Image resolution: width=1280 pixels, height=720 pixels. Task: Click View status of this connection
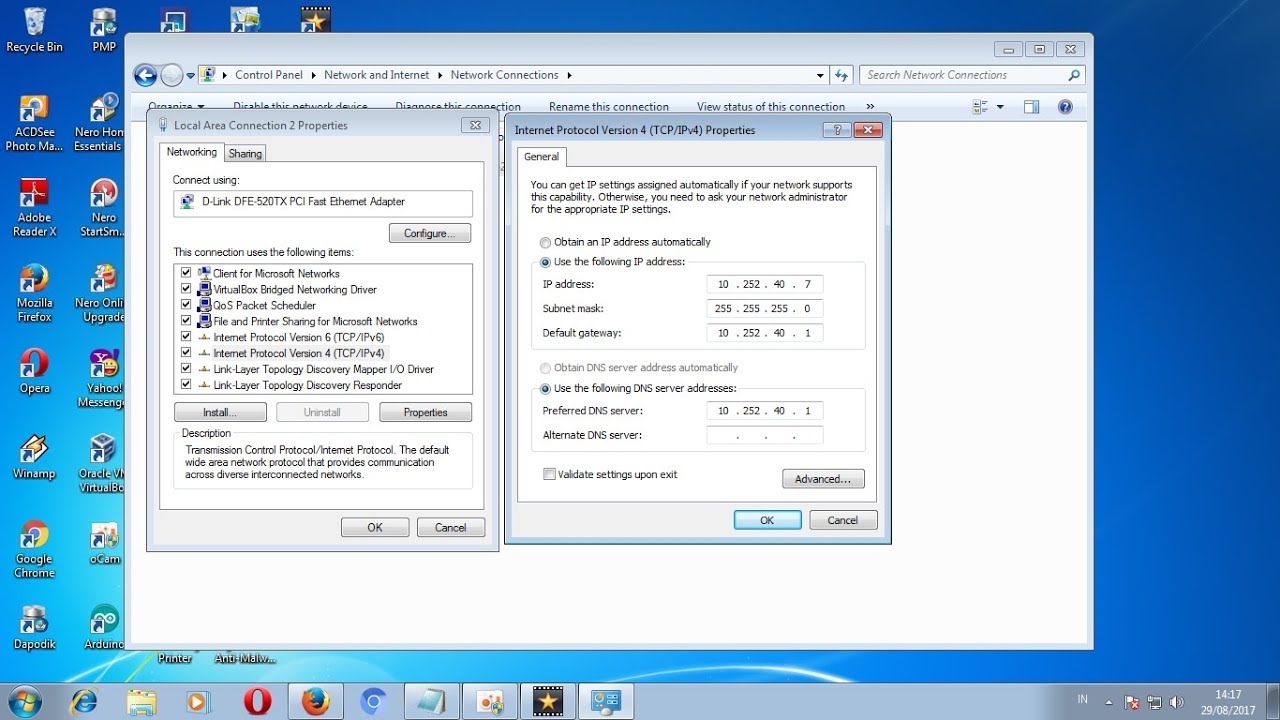(770, 107)
